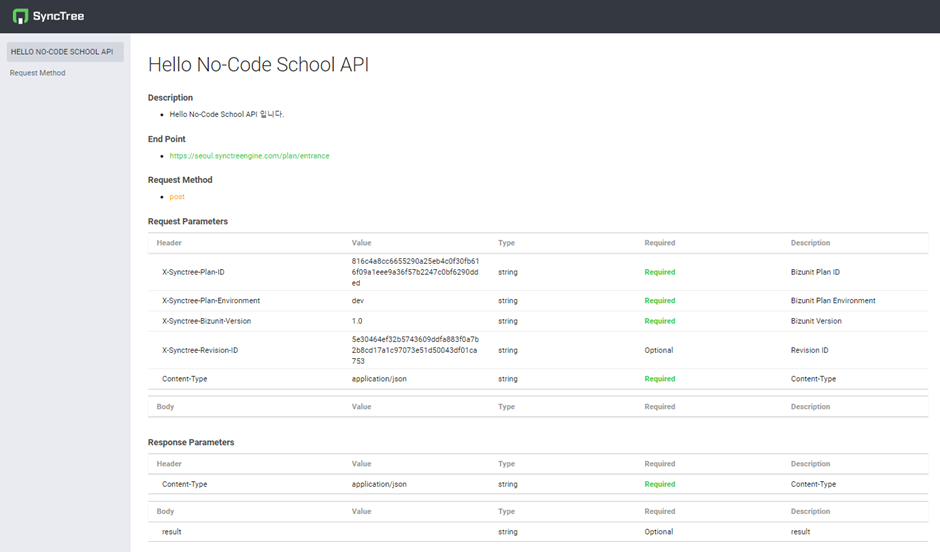Click the Plan ID value starting 816c4a8cc
The image size is (940, 552).
coord(415,272)
